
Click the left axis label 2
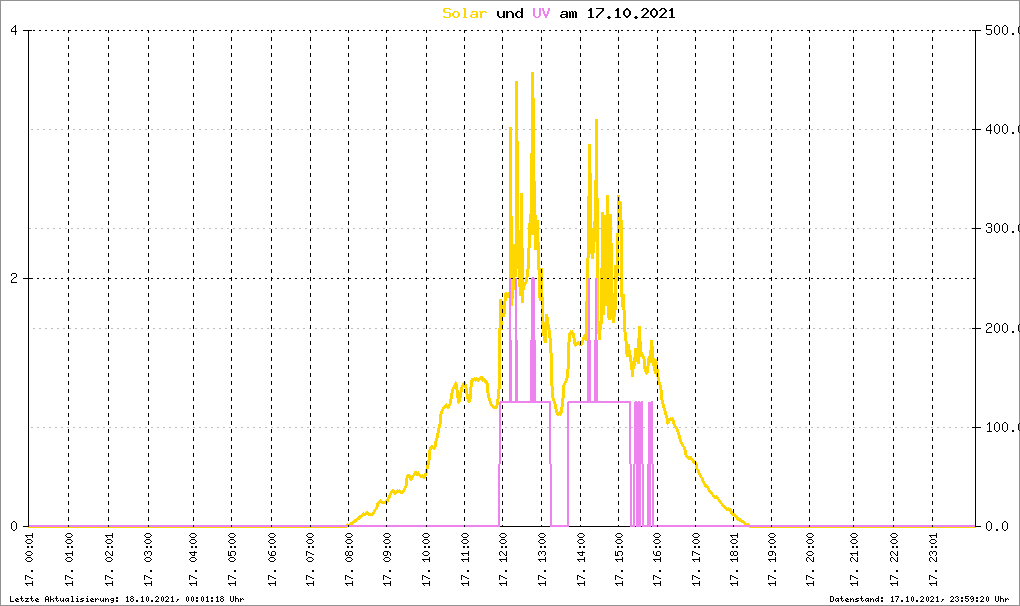point(14,278)
